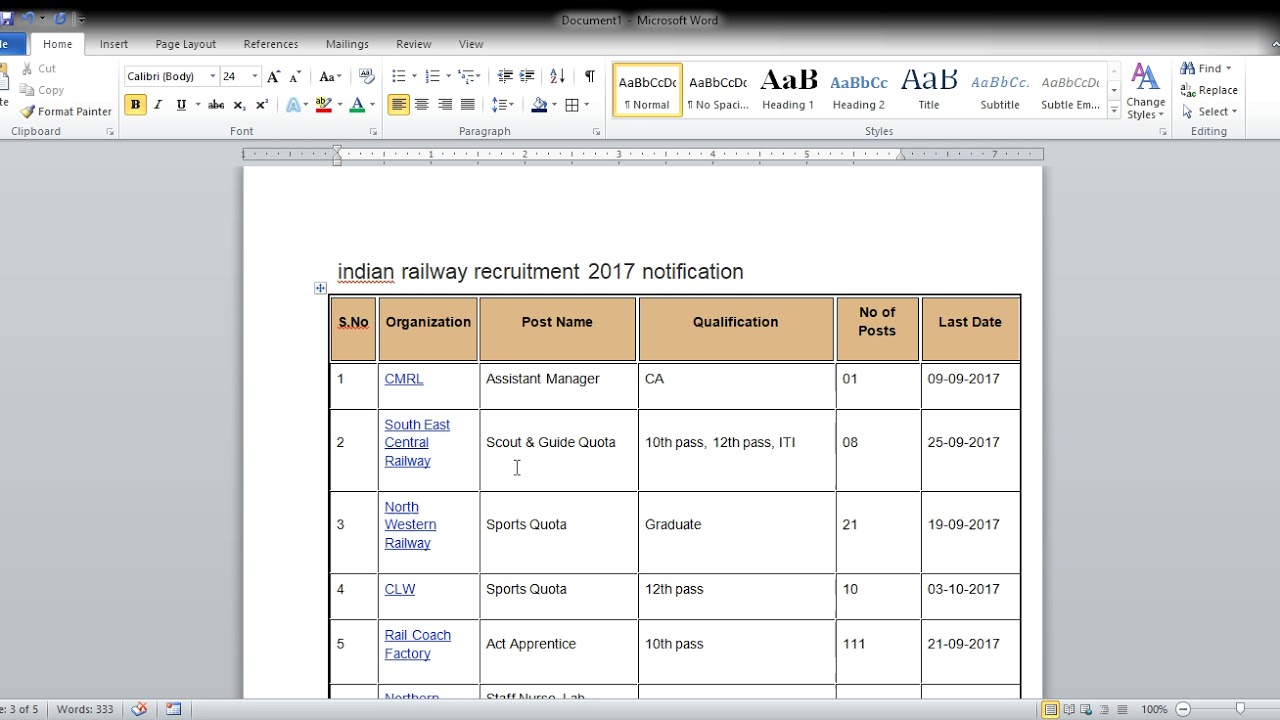This screenshot has width=1280, height=720.
Task: Open Change Styles menu
Action: click(1146, 92)
